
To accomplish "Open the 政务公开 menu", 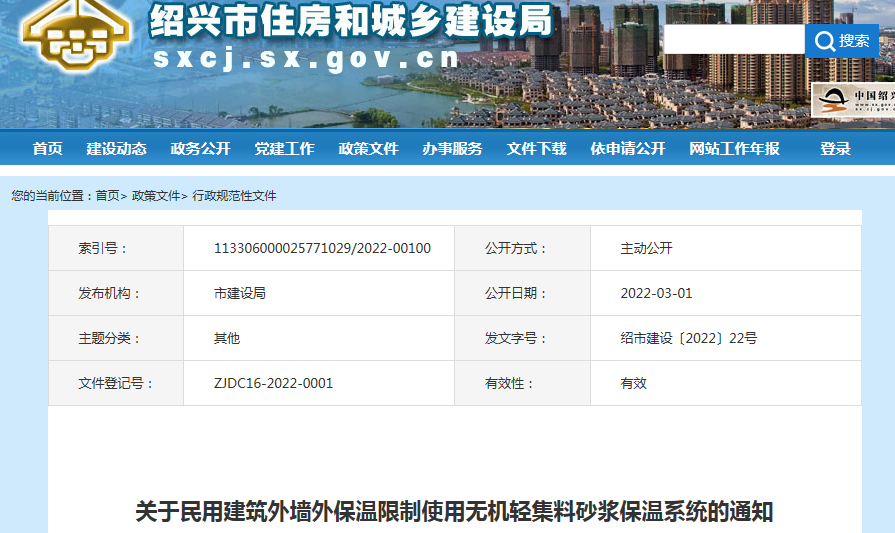I will point(200,148).
